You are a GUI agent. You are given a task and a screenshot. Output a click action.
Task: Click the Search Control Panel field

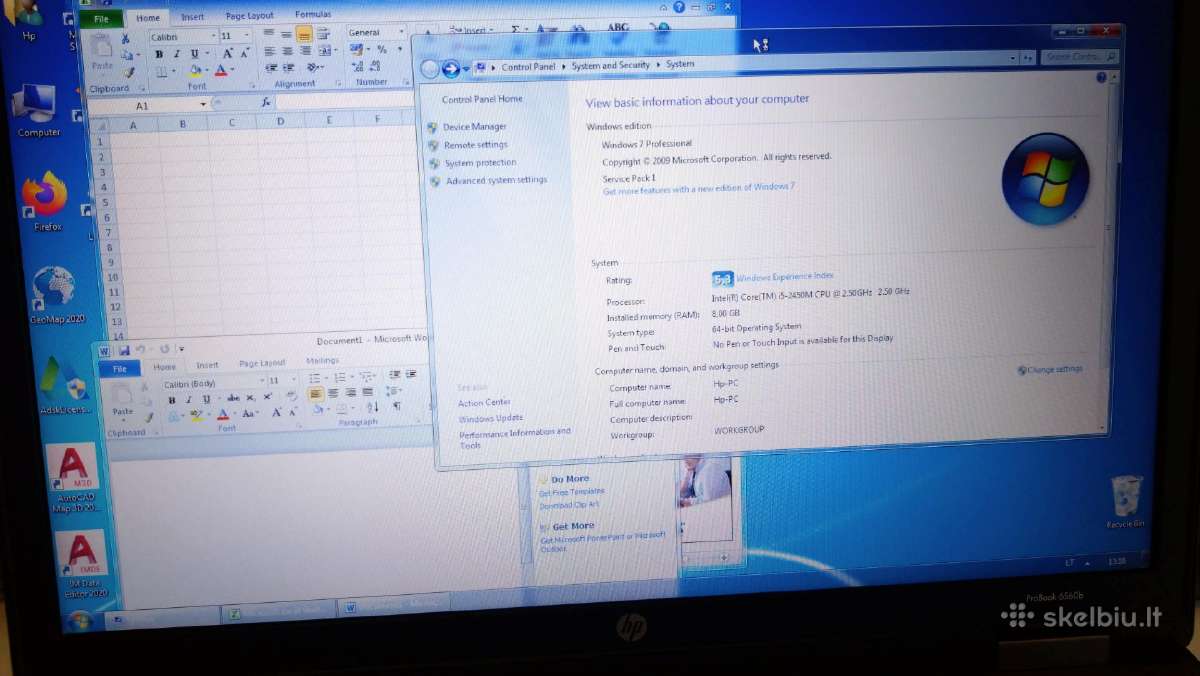(x=1080, y=57)
